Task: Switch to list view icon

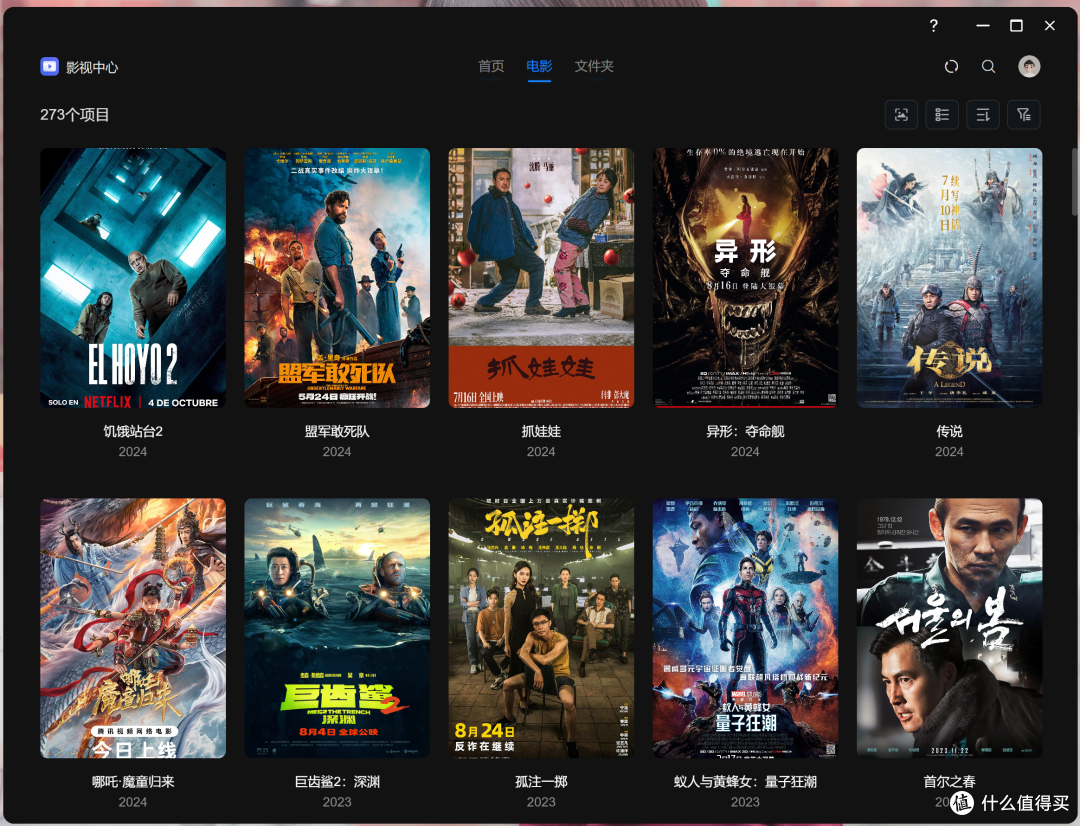Action: coord(942,114)
